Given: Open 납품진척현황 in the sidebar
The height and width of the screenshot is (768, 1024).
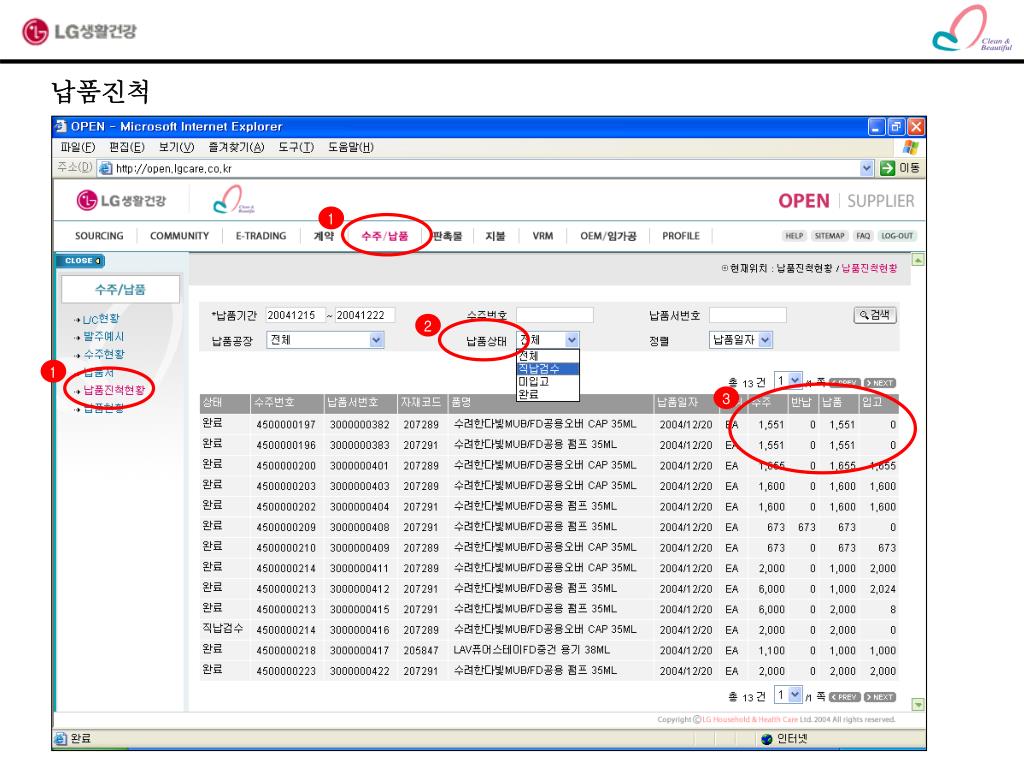Looking at the screenshot, I should click(114, 390).
